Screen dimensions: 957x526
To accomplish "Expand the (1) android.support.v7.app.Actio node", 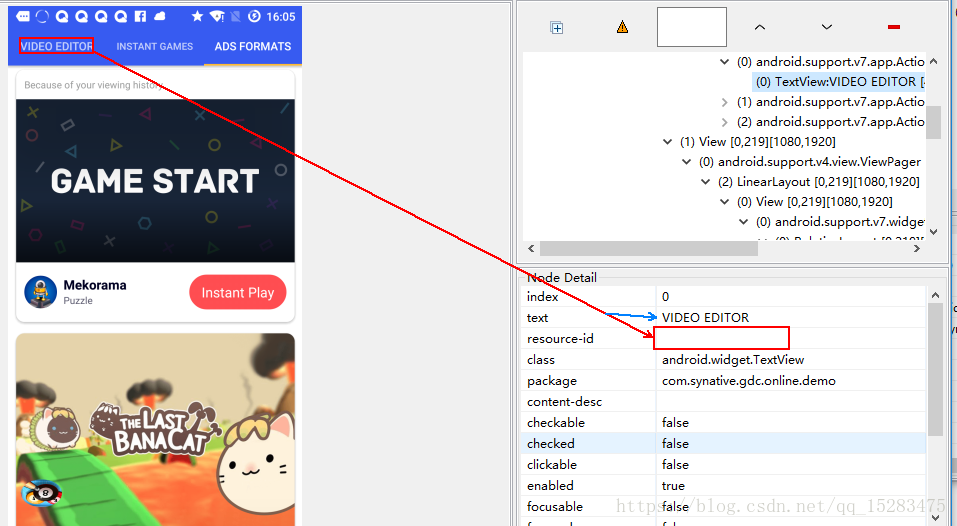I will 724,102.
